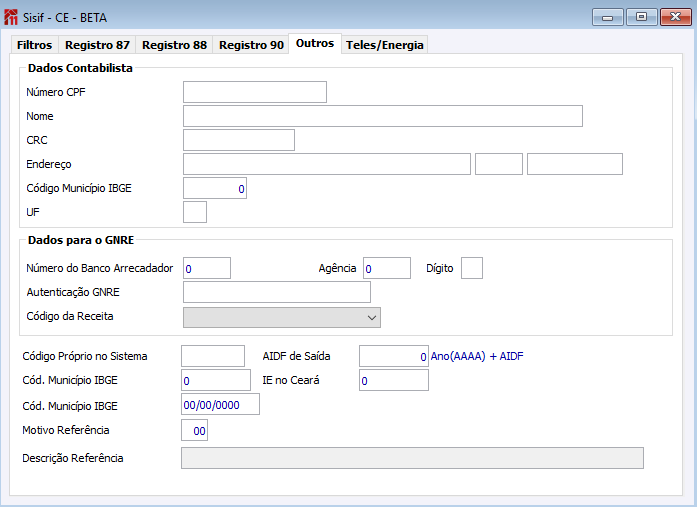Screen dimensions: 697x507
Task: Open the Código da Receita dropdown
Action: [282, 317]
